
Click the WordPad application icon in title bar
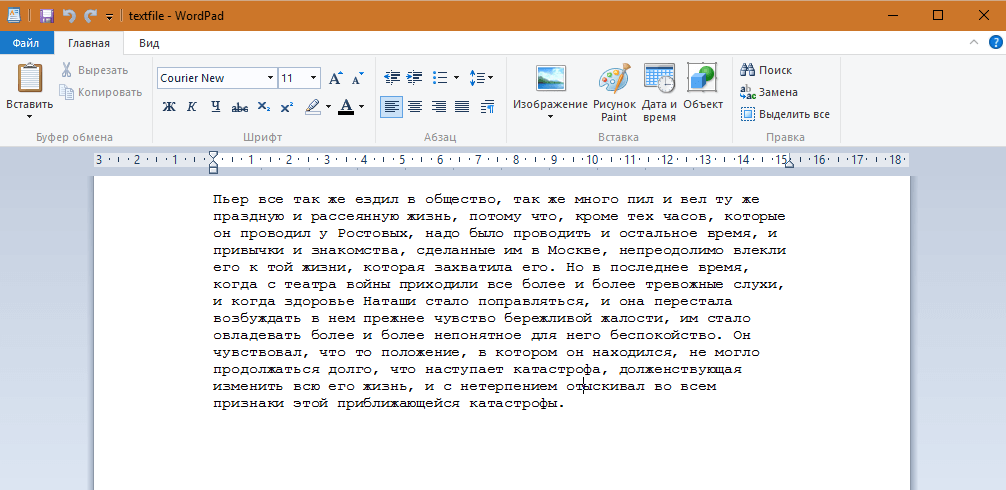coord(13,15)
